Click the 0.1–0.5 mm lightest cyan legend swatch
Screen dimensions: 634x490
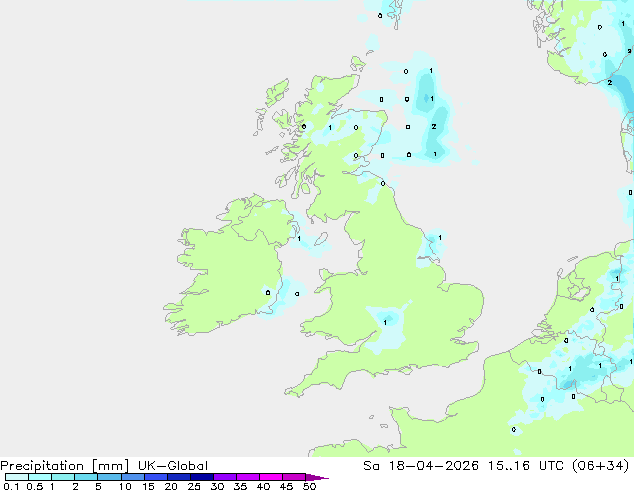(17, 477)
